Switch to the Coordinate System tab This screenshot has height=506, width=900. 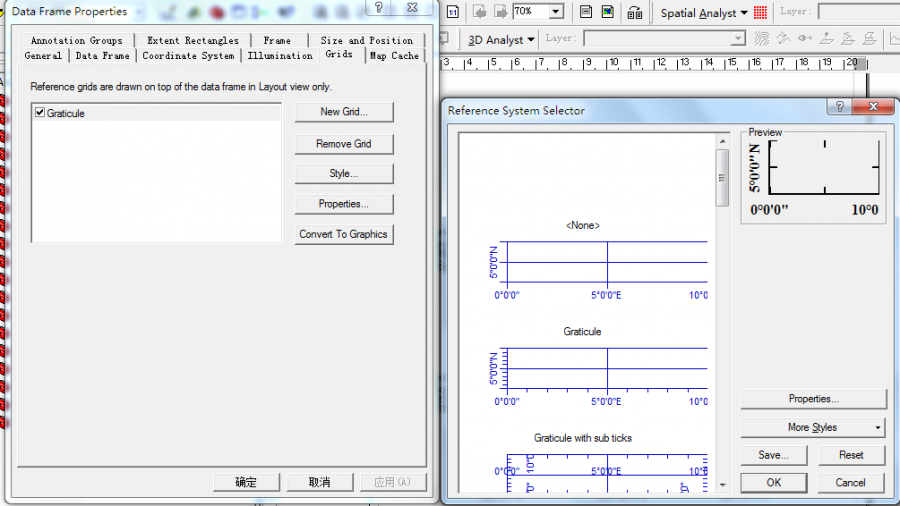[x=188, y=56]
